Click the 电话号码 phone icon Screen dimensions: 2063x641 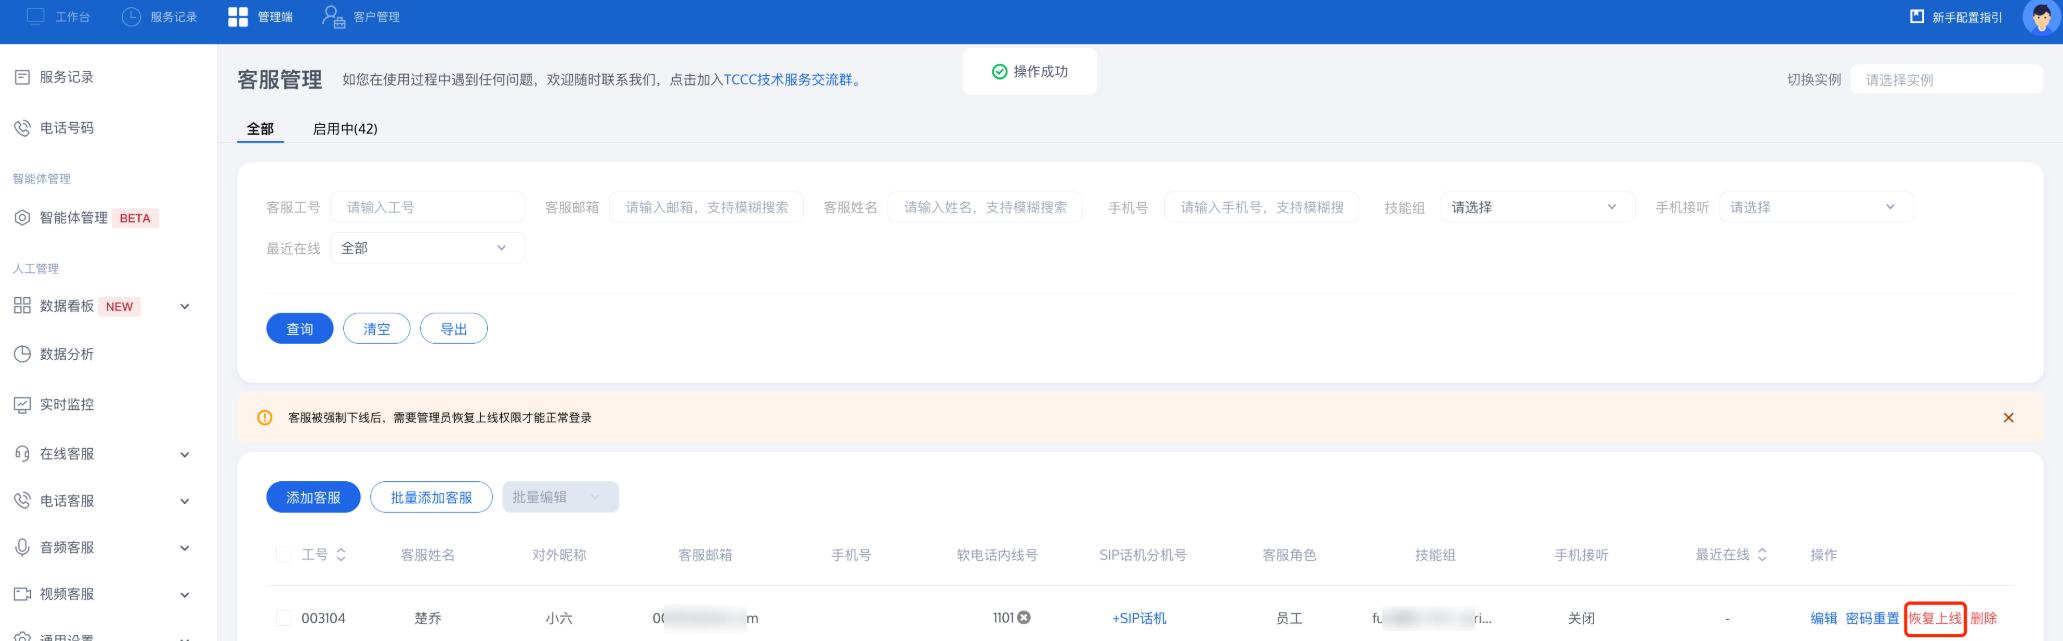coord(22,128)
